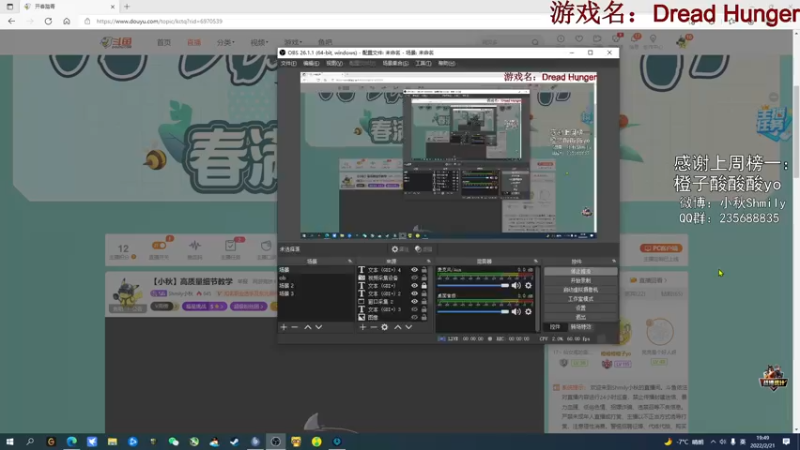Refresh the Douyu browser page
The width and height of the screenshot is (800, 450).
coord(48,21)
